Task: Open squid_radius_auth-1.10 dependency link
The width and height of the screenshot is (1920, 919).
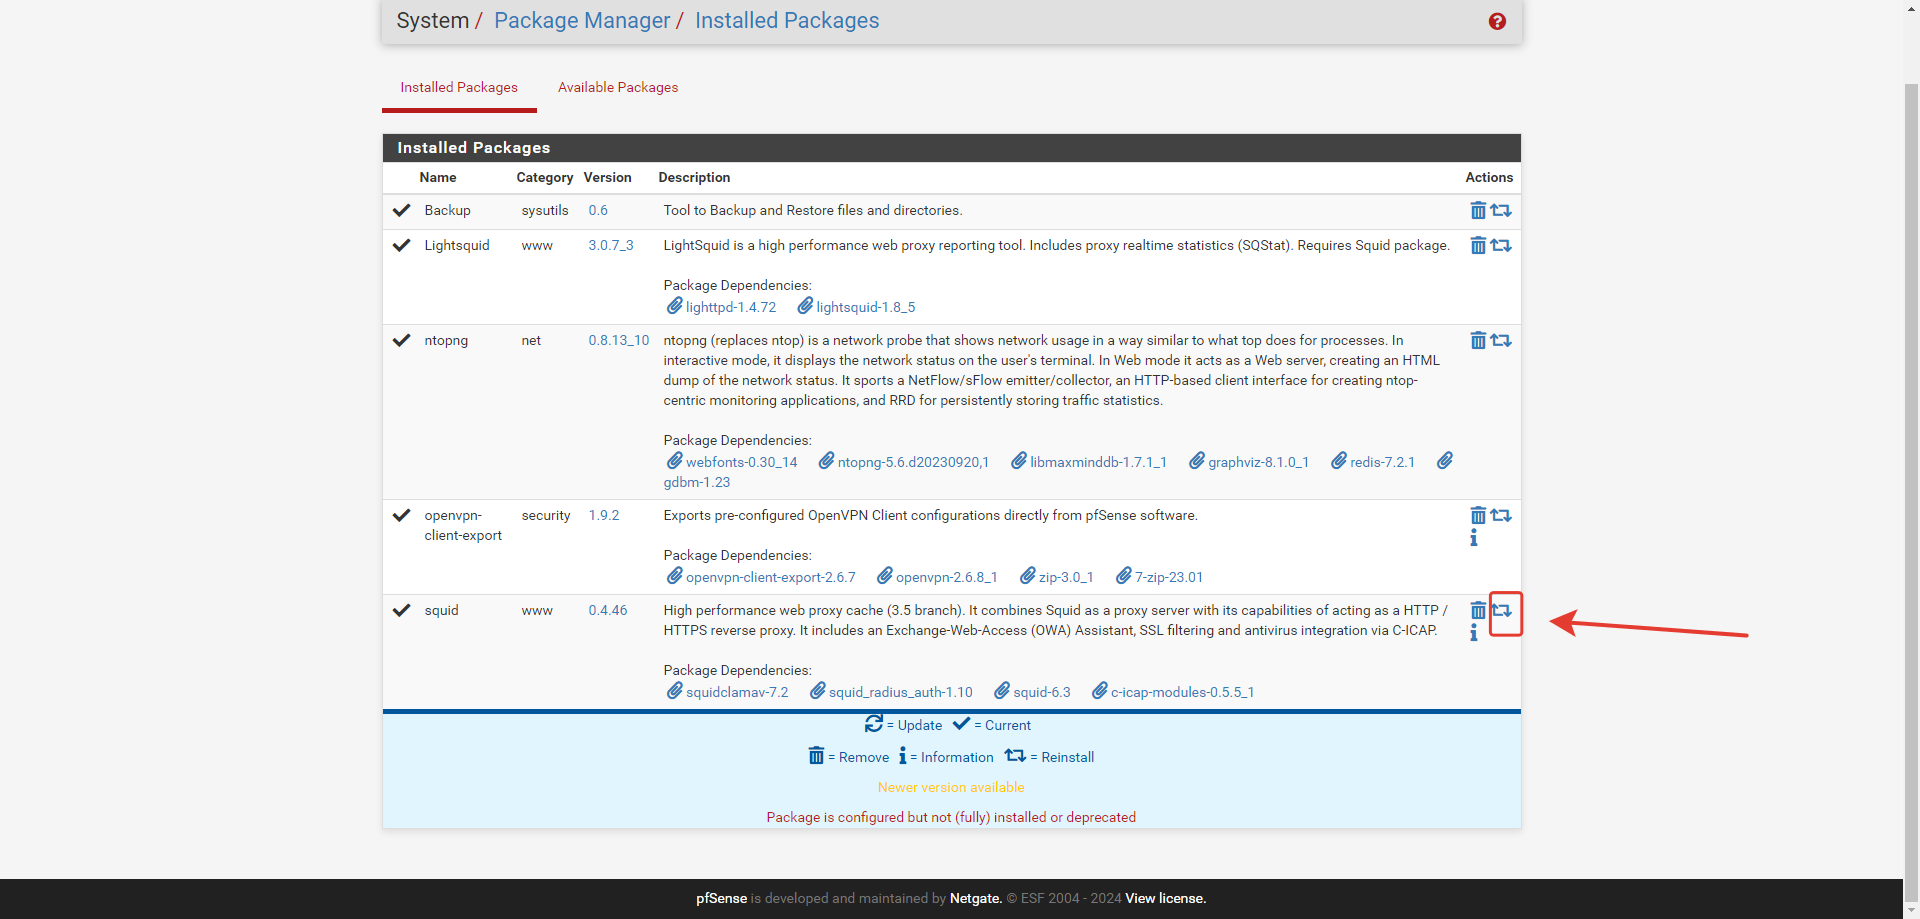Action: point(901,692)
